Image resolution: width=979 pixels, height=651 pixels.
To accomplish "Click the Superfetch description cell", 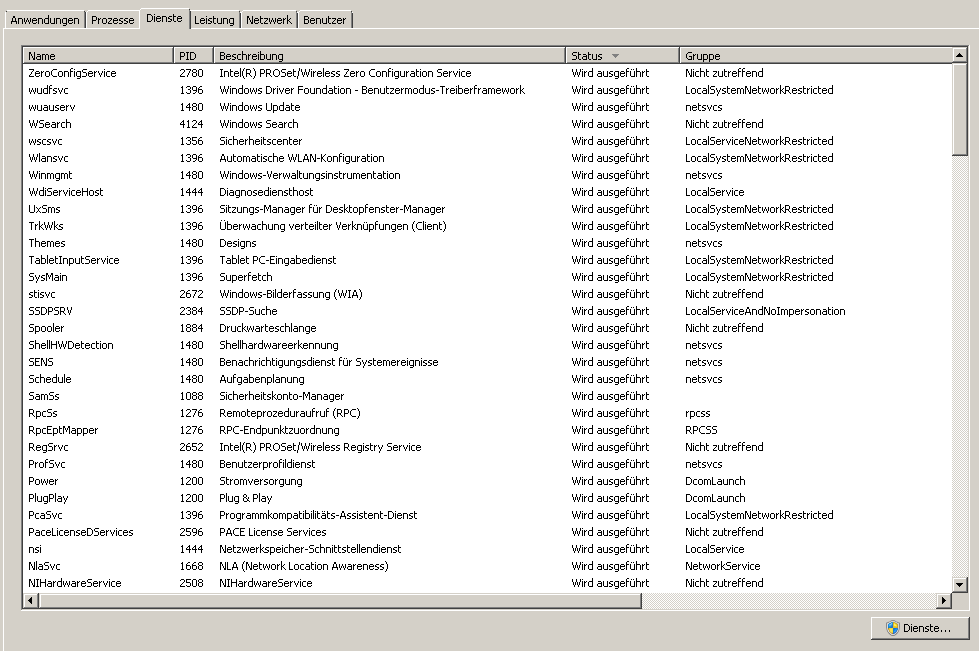I will click(245, 277).
